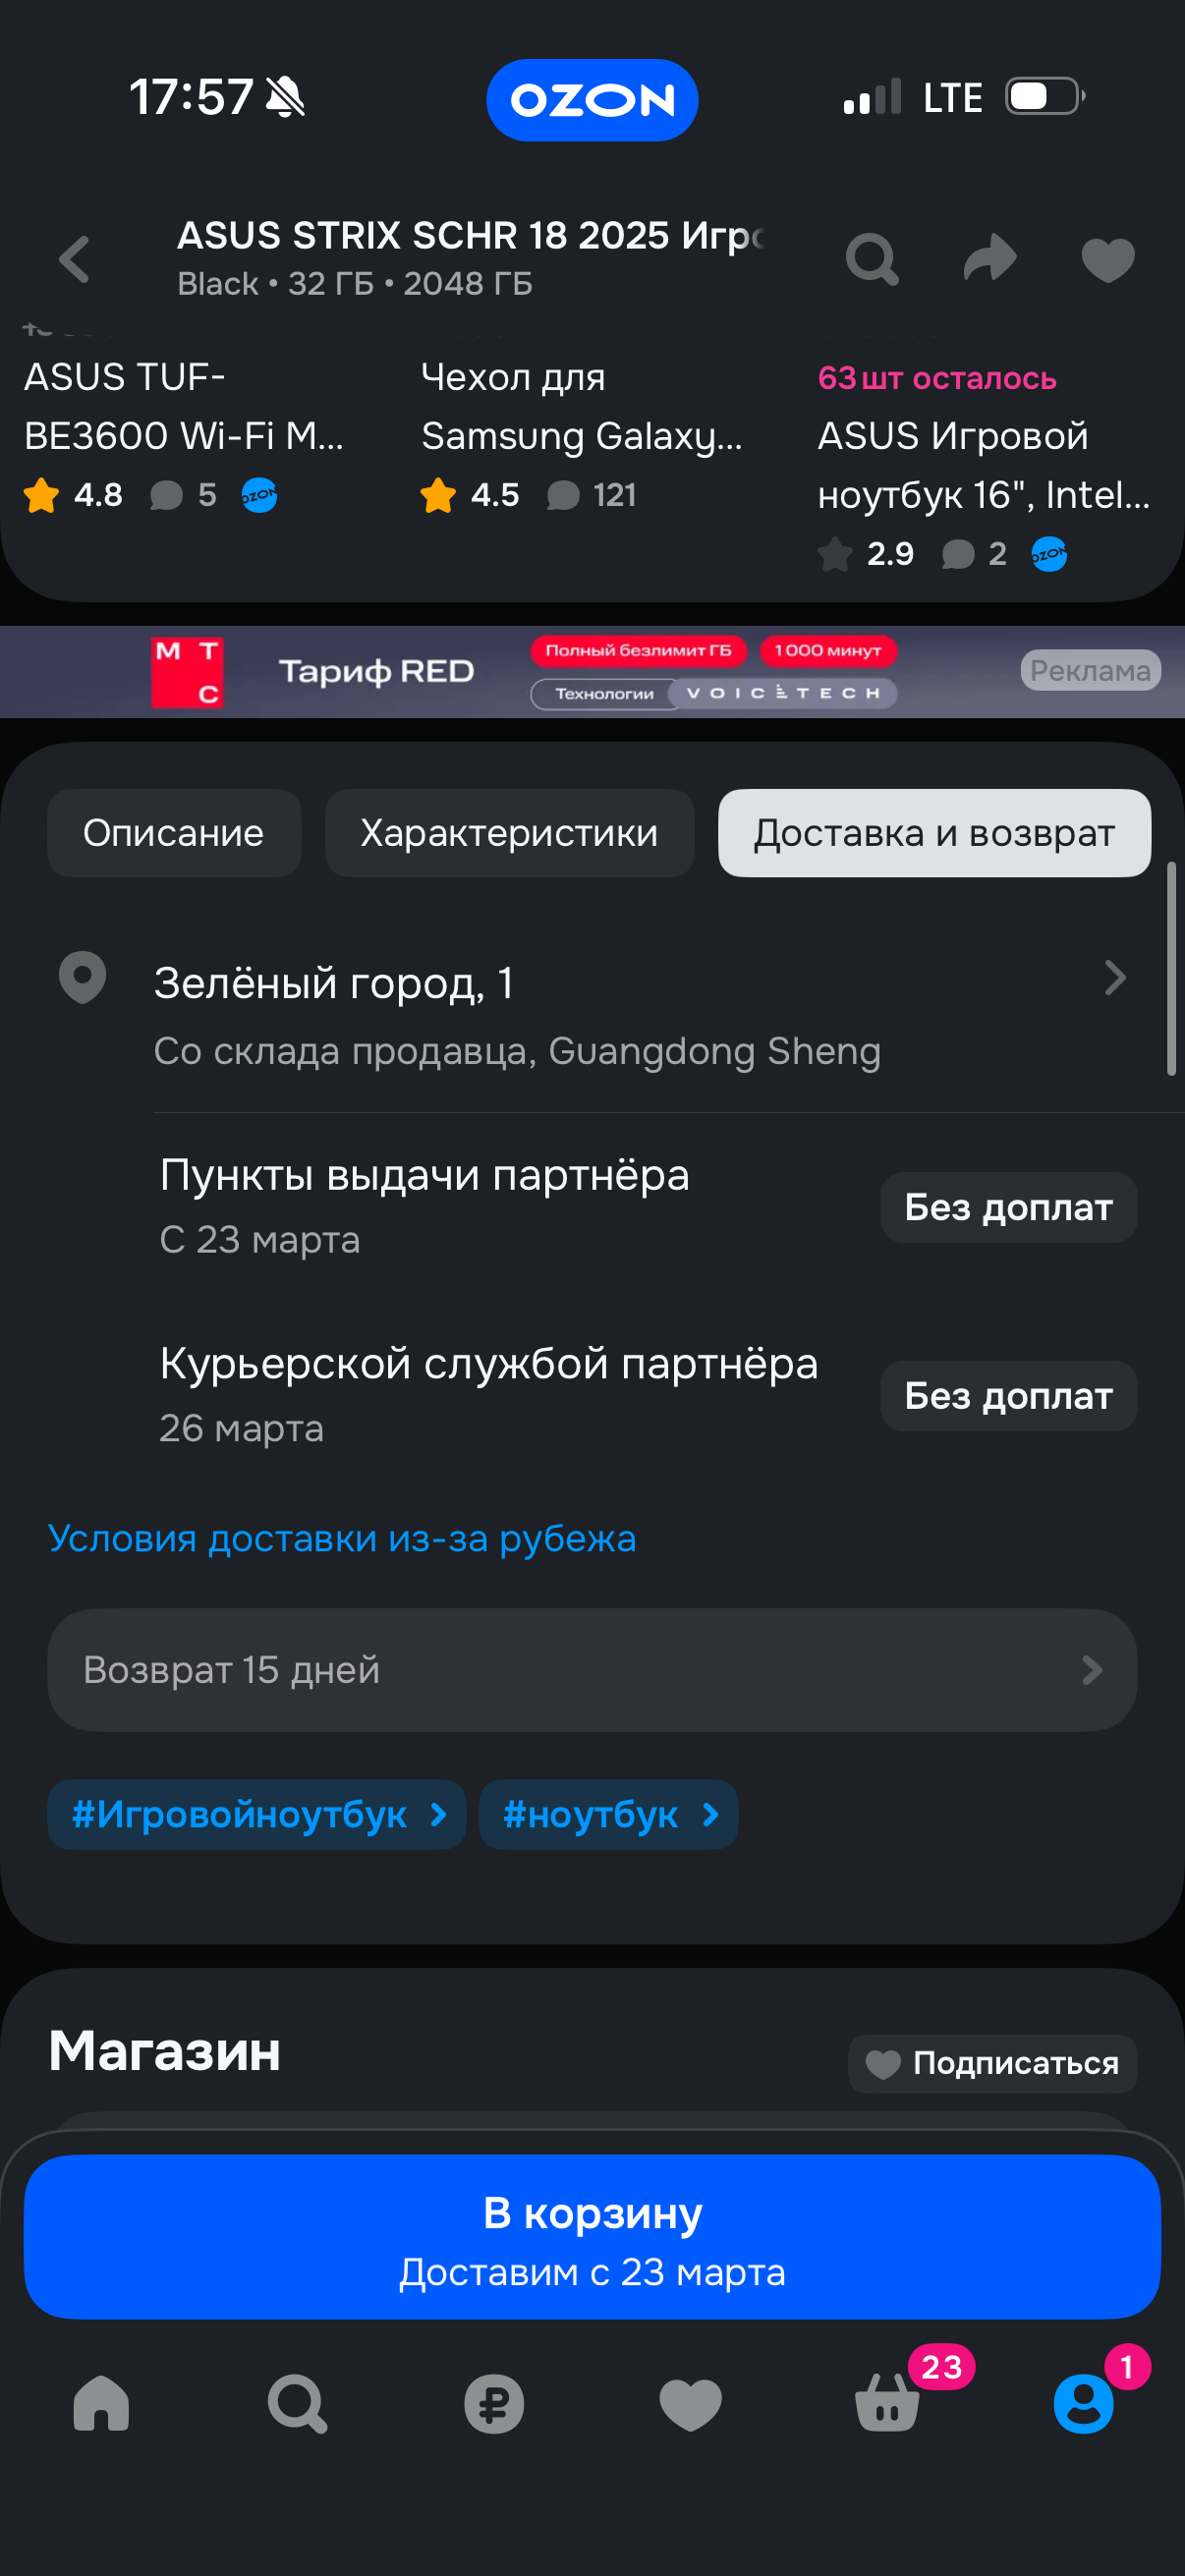This screenshot has height=2576, width=1185.
Task: Open the ruble finance tab
Action: point(494,2403)
